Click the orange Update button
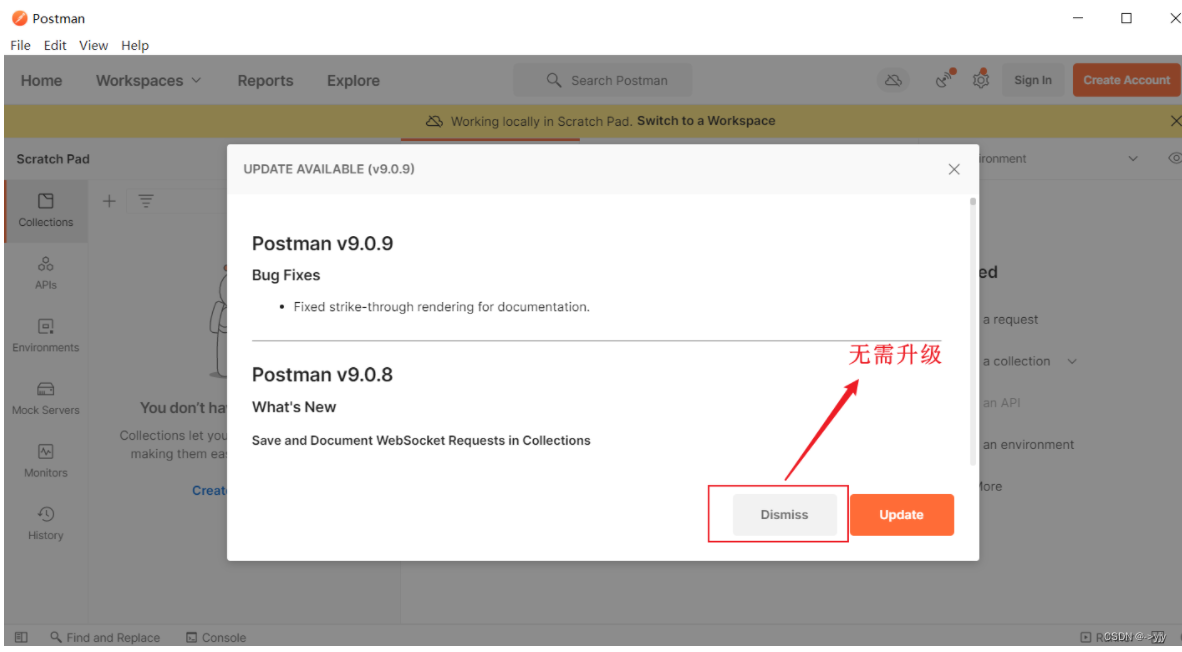 [902, 515]
